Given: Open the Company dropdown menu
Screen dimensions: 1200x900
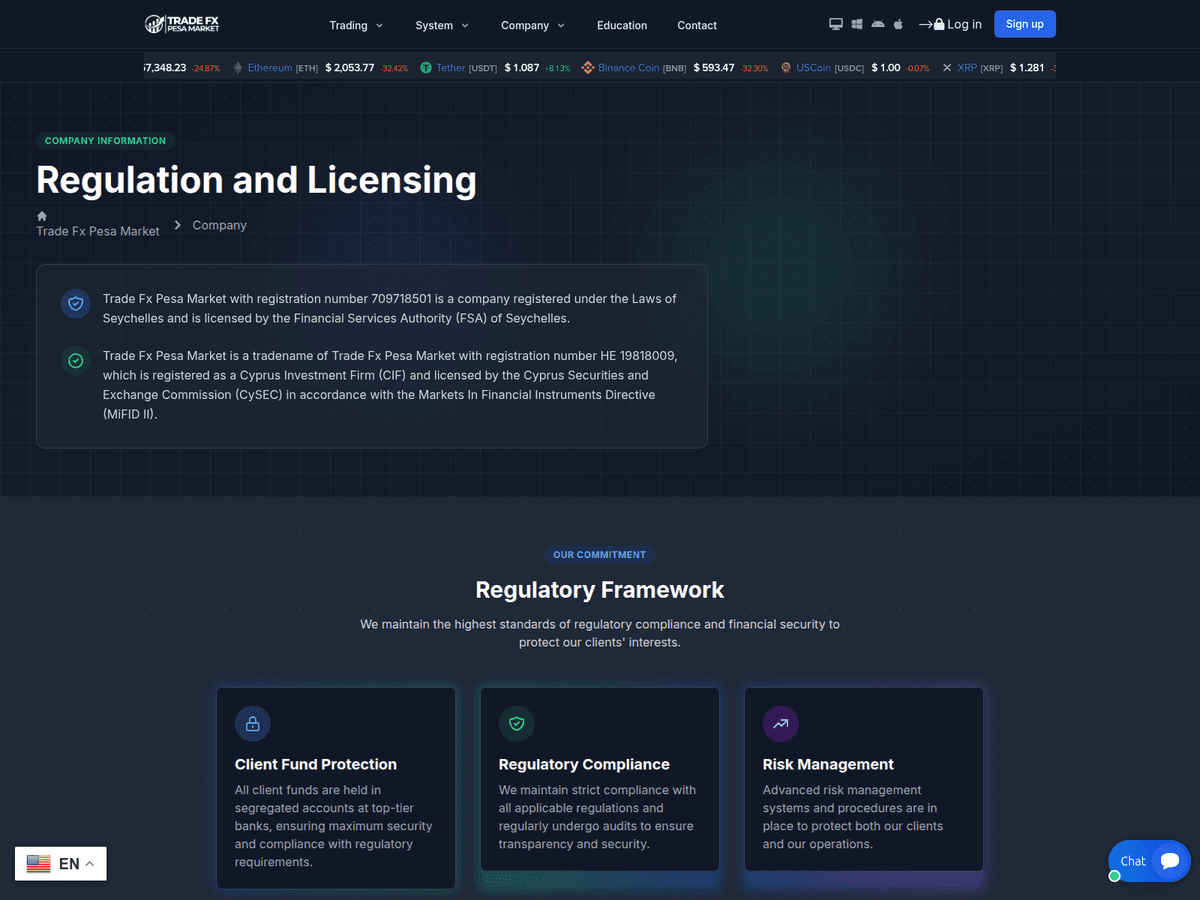Looking at the screenshot, I should [533, 25].
